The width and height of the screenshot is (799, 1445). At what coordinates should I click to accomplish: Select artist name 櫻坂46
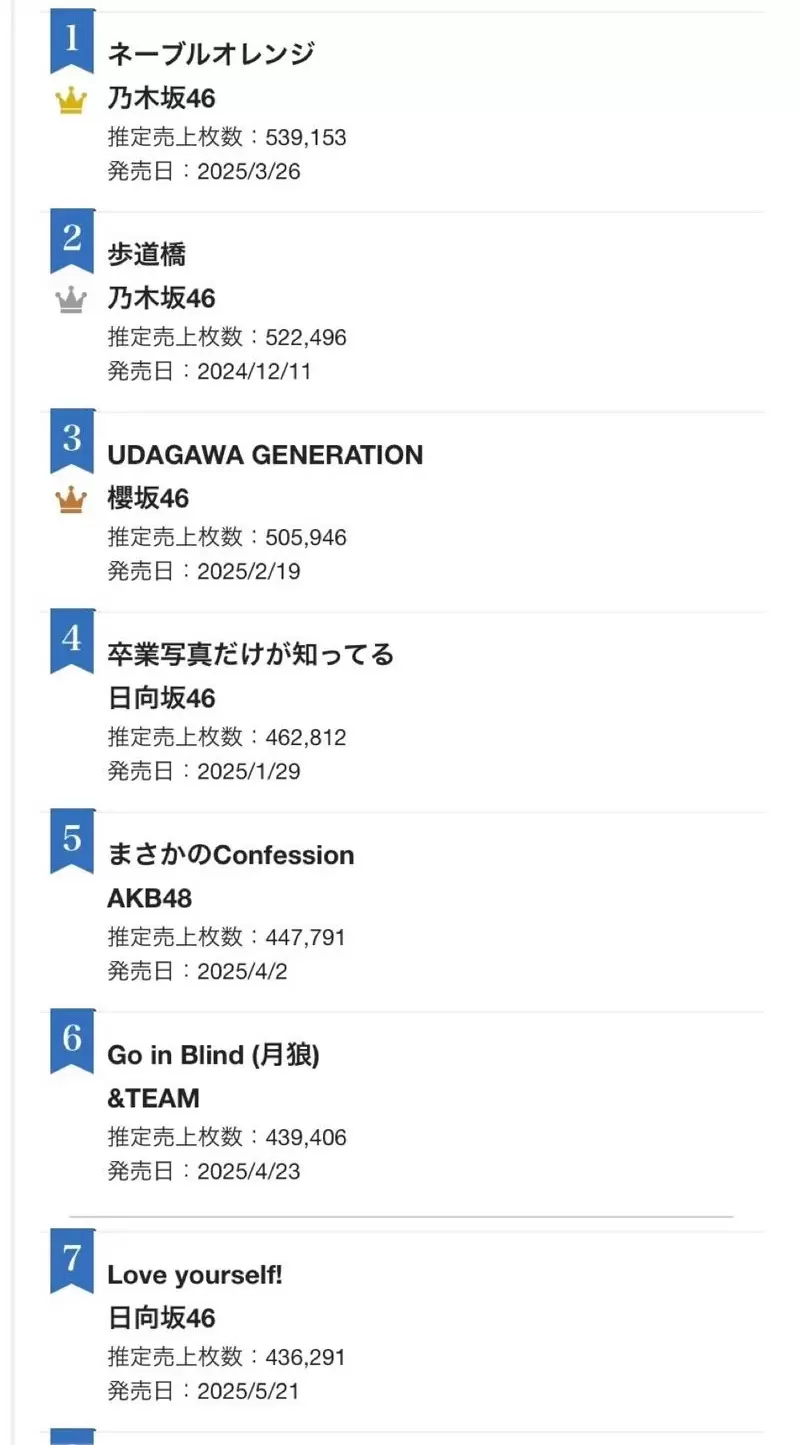(x=148, y=498)
